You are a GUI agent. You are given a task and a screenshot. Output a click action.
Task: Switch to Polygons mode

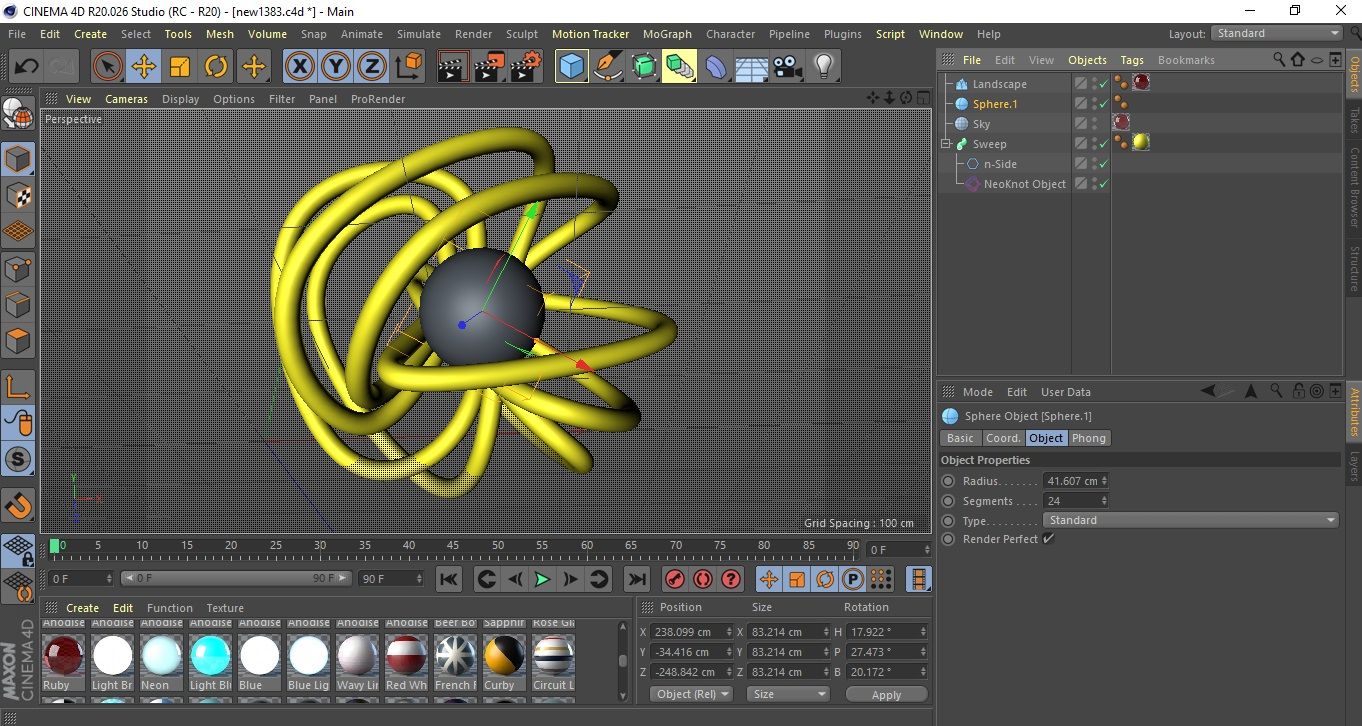pos(18,340)
